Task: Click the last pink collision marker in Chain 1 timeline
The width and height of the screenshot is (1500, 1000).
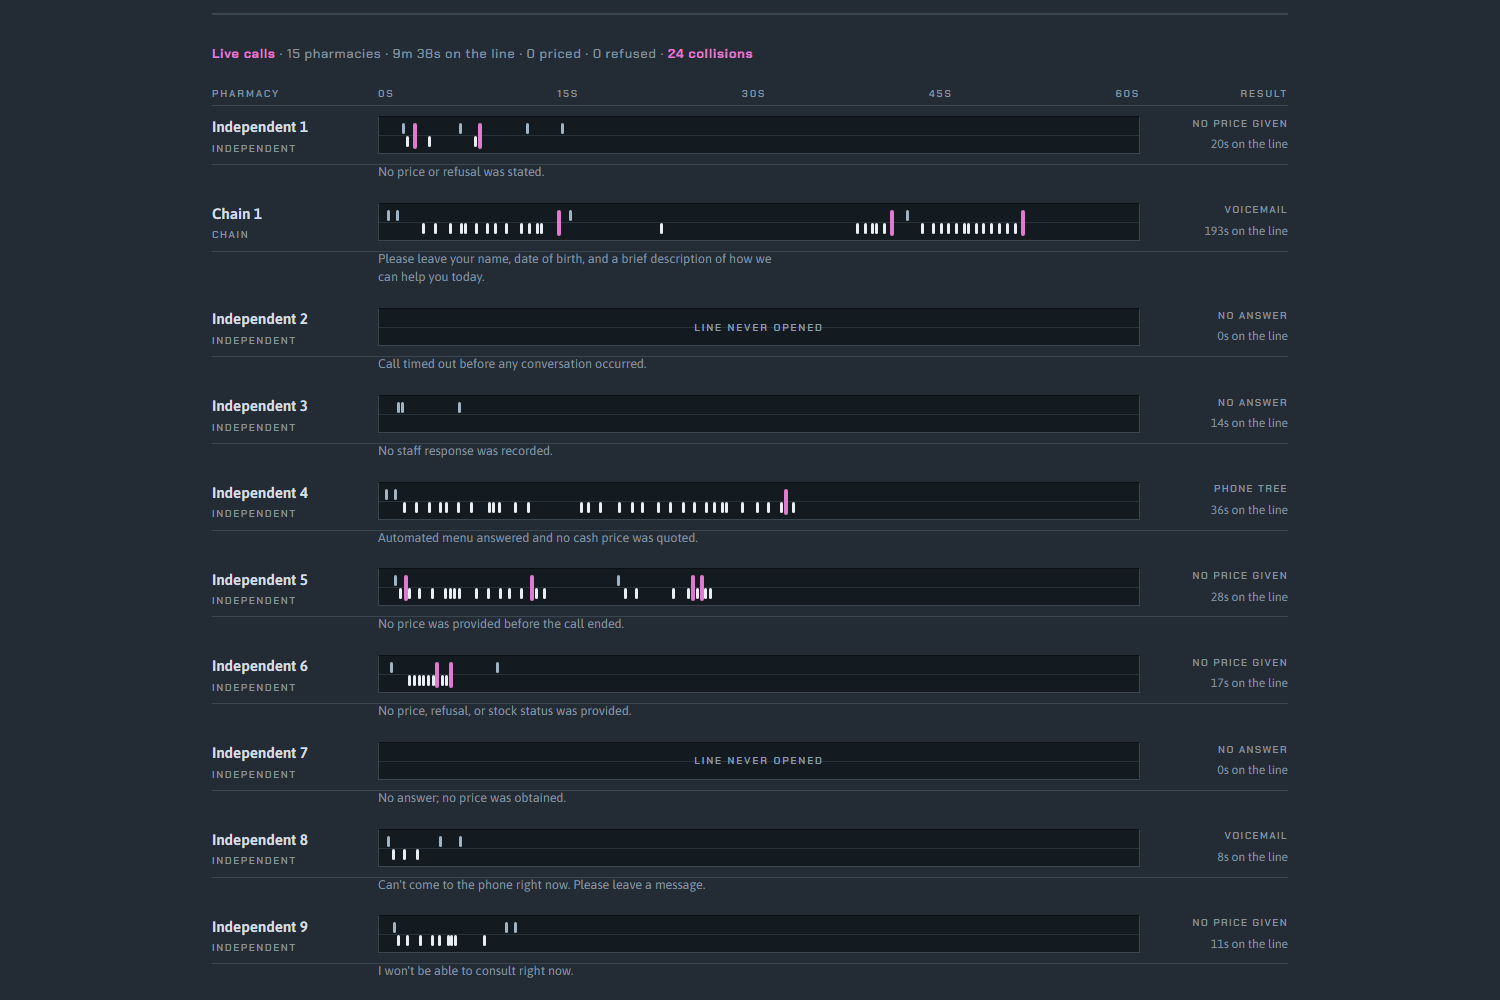Action: tap(1023, 223)
